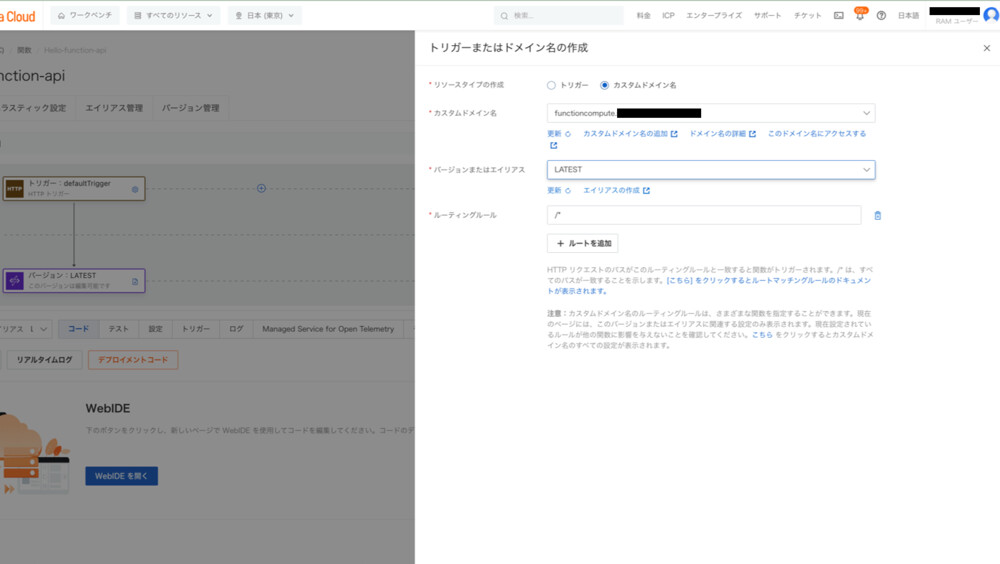Image resolution: width=1000 pixels, height=564 pixels.
Task: Click into the routing rule path field
Action: [703, 215]
